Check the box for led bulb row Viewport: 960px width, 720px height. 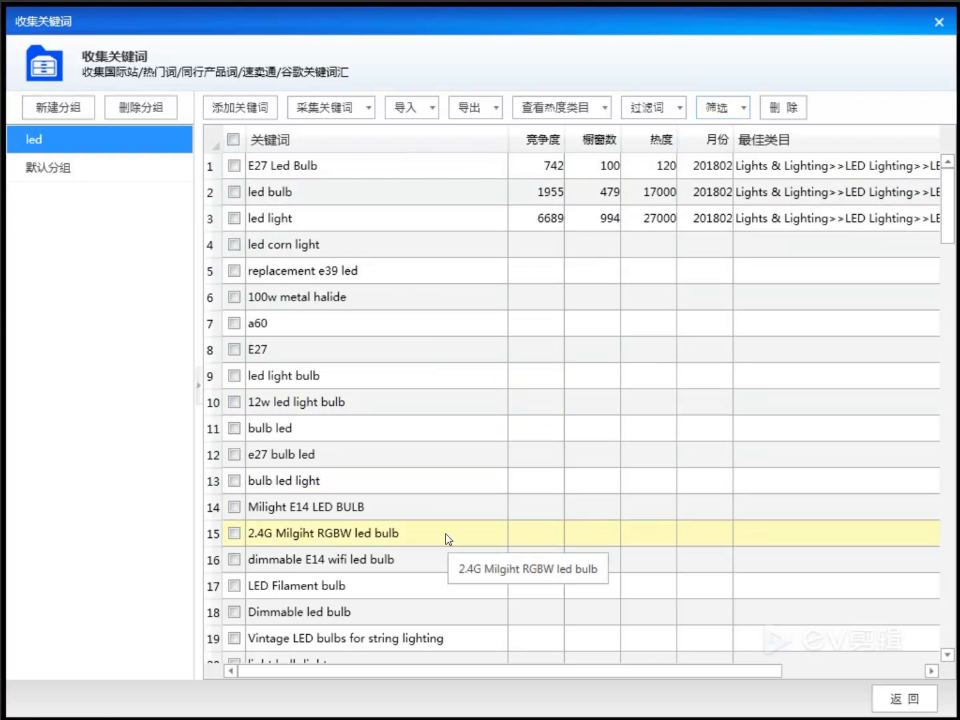pyautogui.click(x=234, y=192)
